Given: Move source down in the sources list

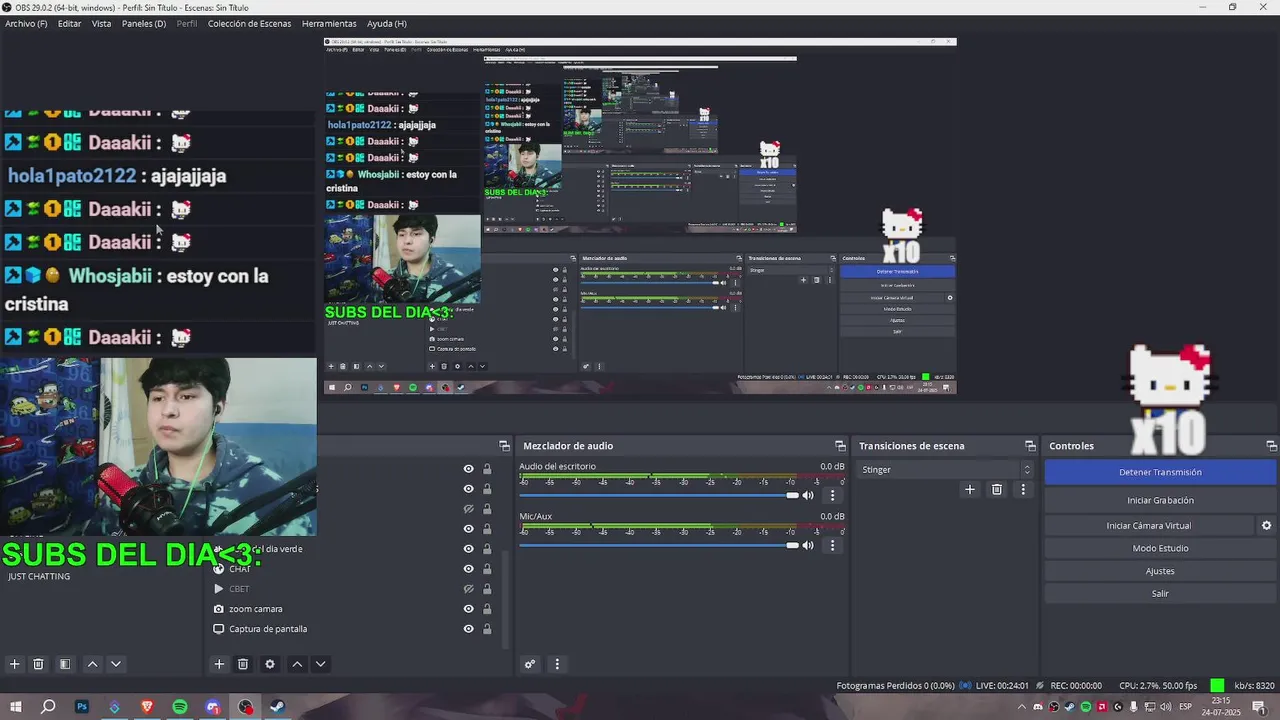Looking at the screenshot, I should pyautogui.click(x=321, y=664).
